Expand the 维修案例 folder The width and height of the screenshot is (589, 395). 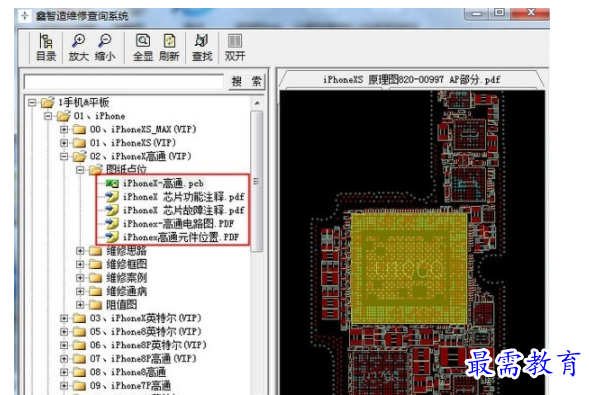tap(80, 278)
